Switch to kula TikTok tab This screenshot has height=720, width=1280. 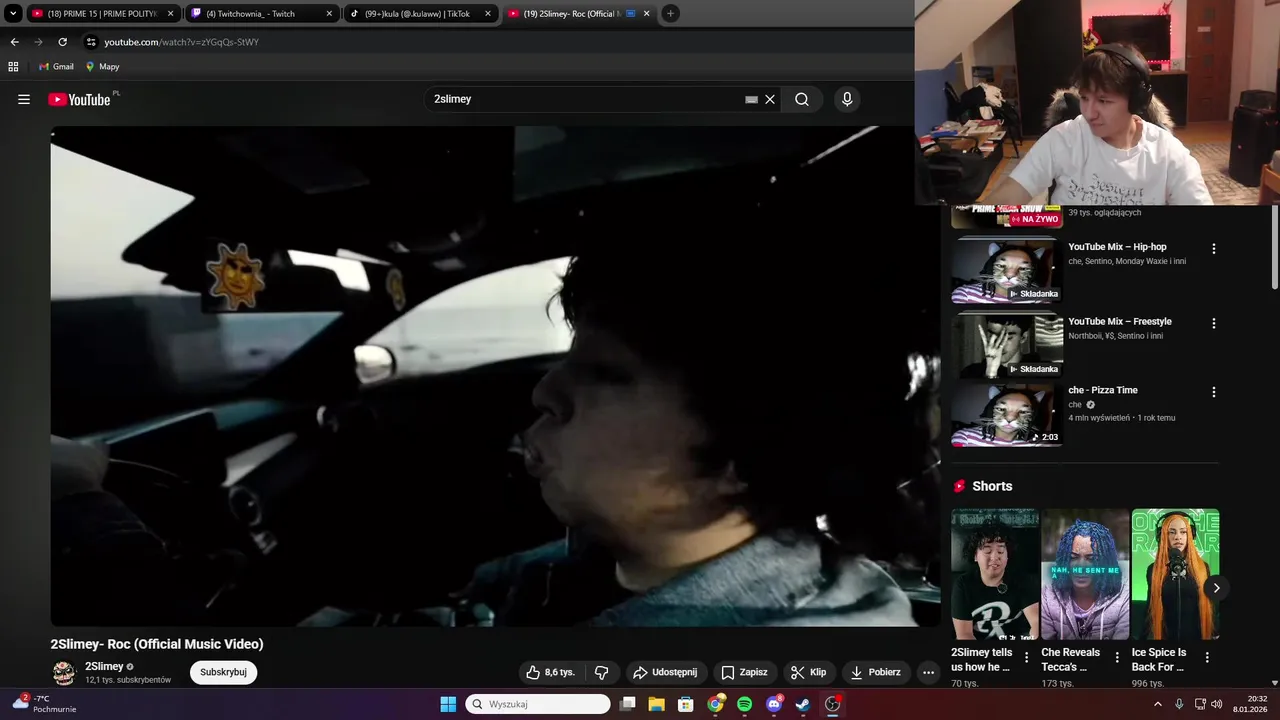pyautogui.click(x=420, y=13)
